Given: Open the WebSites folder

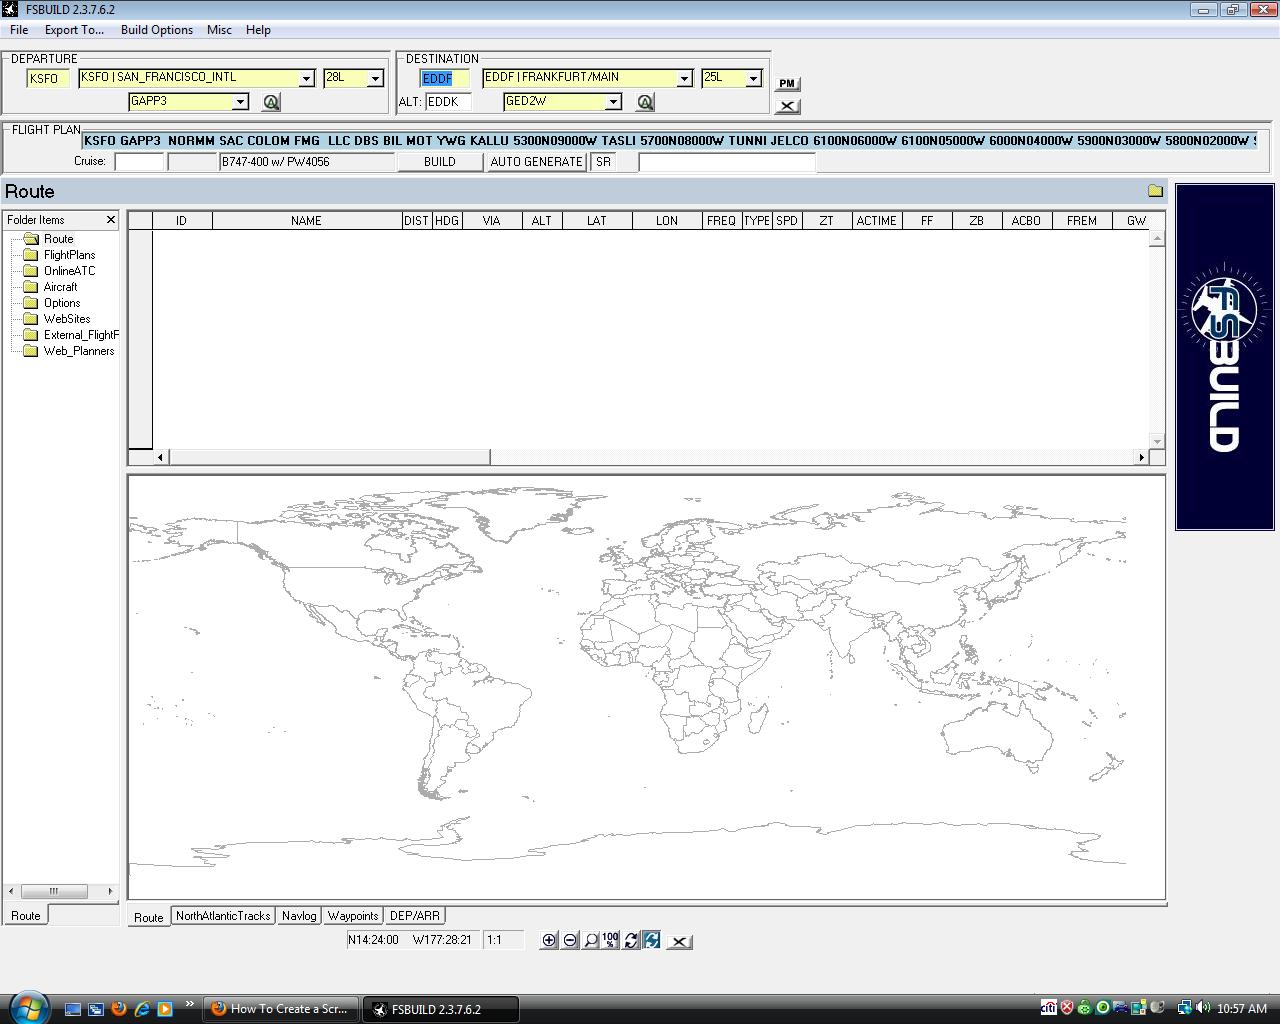Looking at the screenshot, I should pyautogui.click(x=66, y=319).
